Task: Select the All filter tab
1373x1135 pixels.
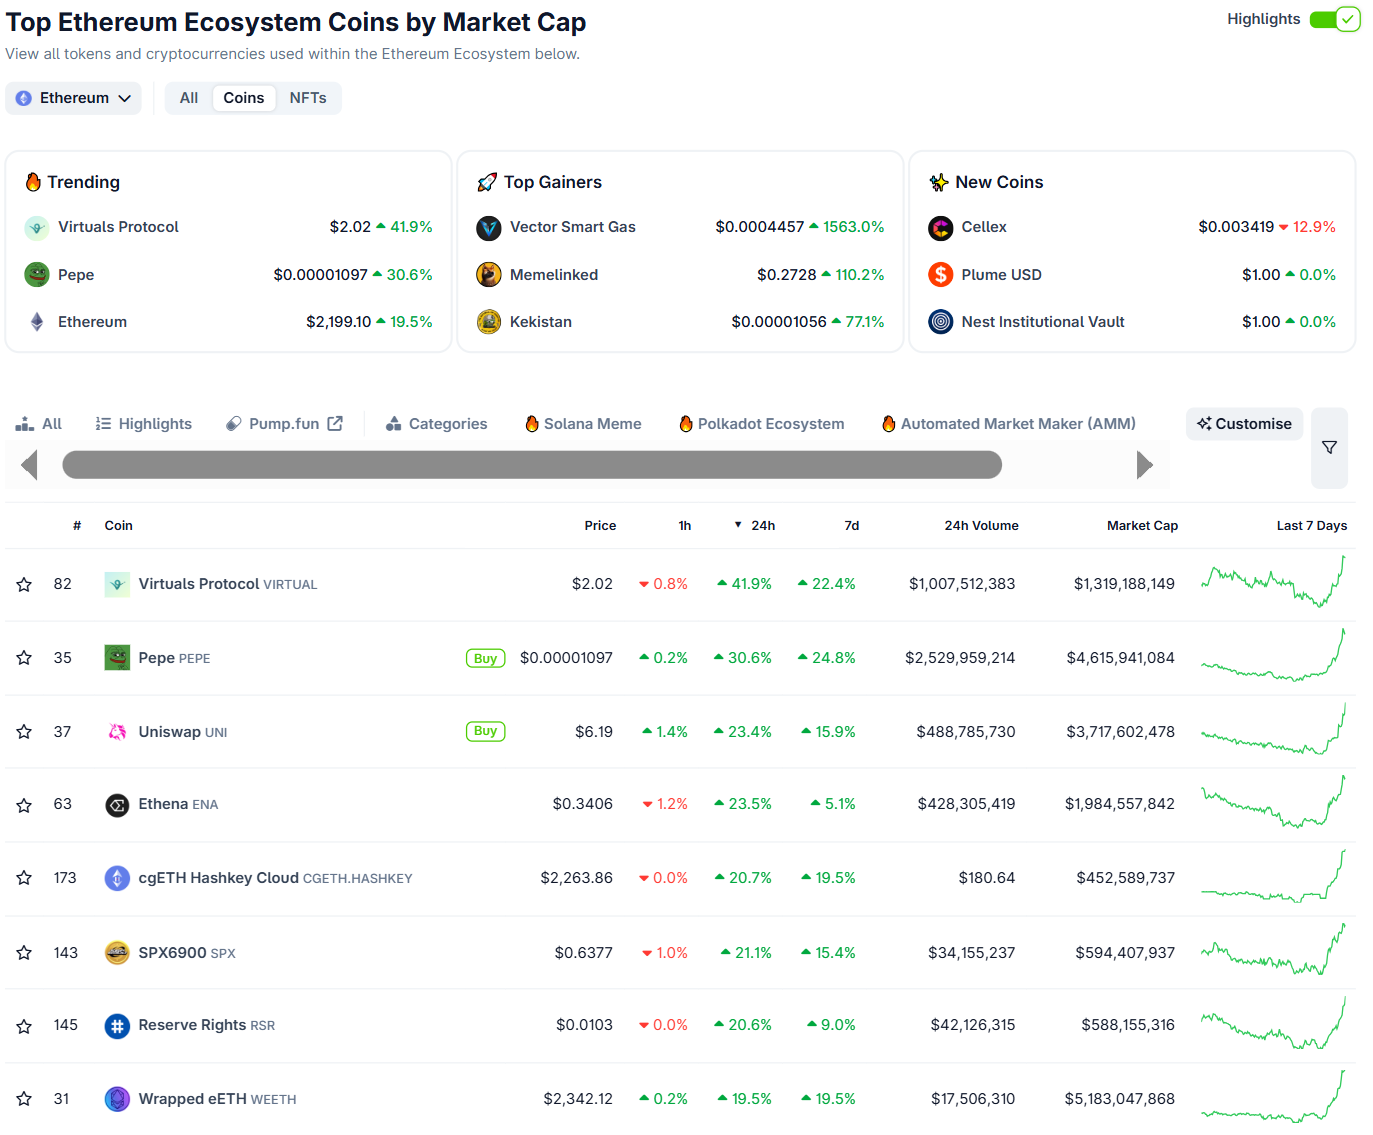Action: click(x=189, y=98)
